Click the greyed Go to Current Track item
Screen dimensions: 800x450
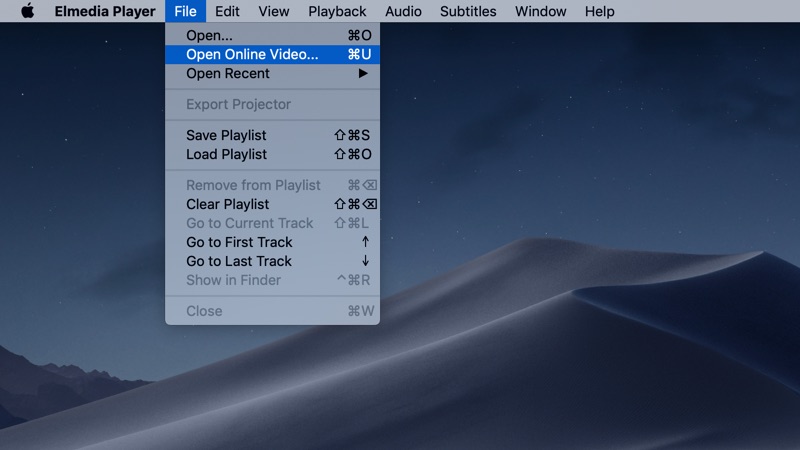pyautogui.click(x=272, y=223)
